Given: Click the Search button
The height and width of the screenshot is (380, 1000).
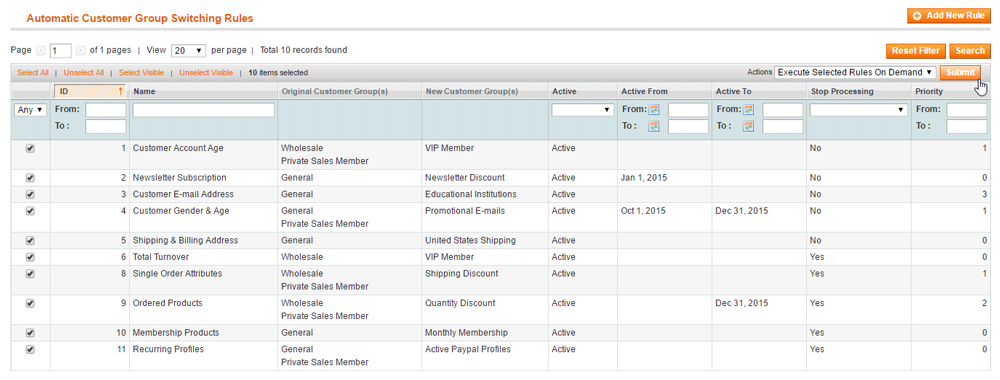Looking at the screenshot, I should [x=970, y=51].
